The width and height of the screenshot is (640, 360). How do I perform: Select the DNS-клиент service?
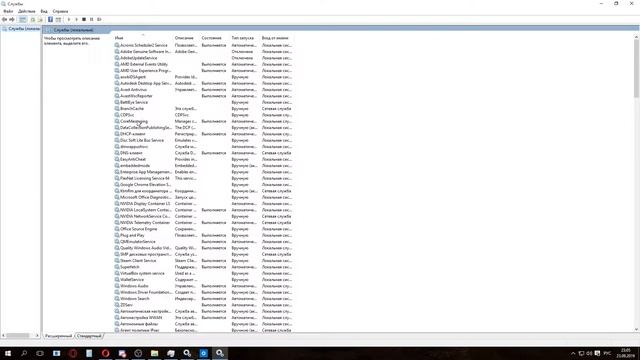pyautogui.click(x=203, y=153)
